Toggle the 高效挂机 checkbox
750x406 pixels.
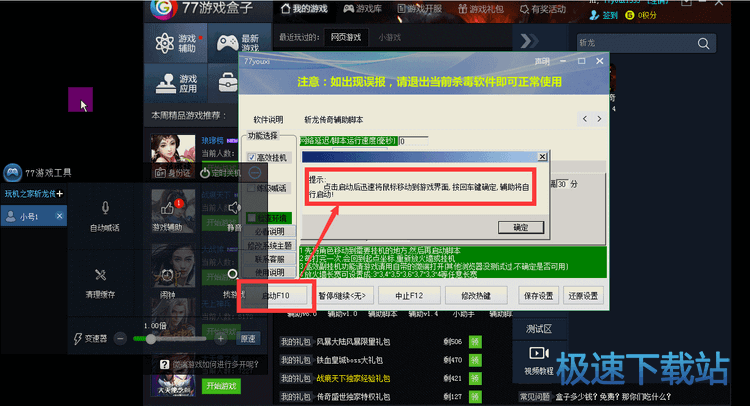click(x=252, y=157)
